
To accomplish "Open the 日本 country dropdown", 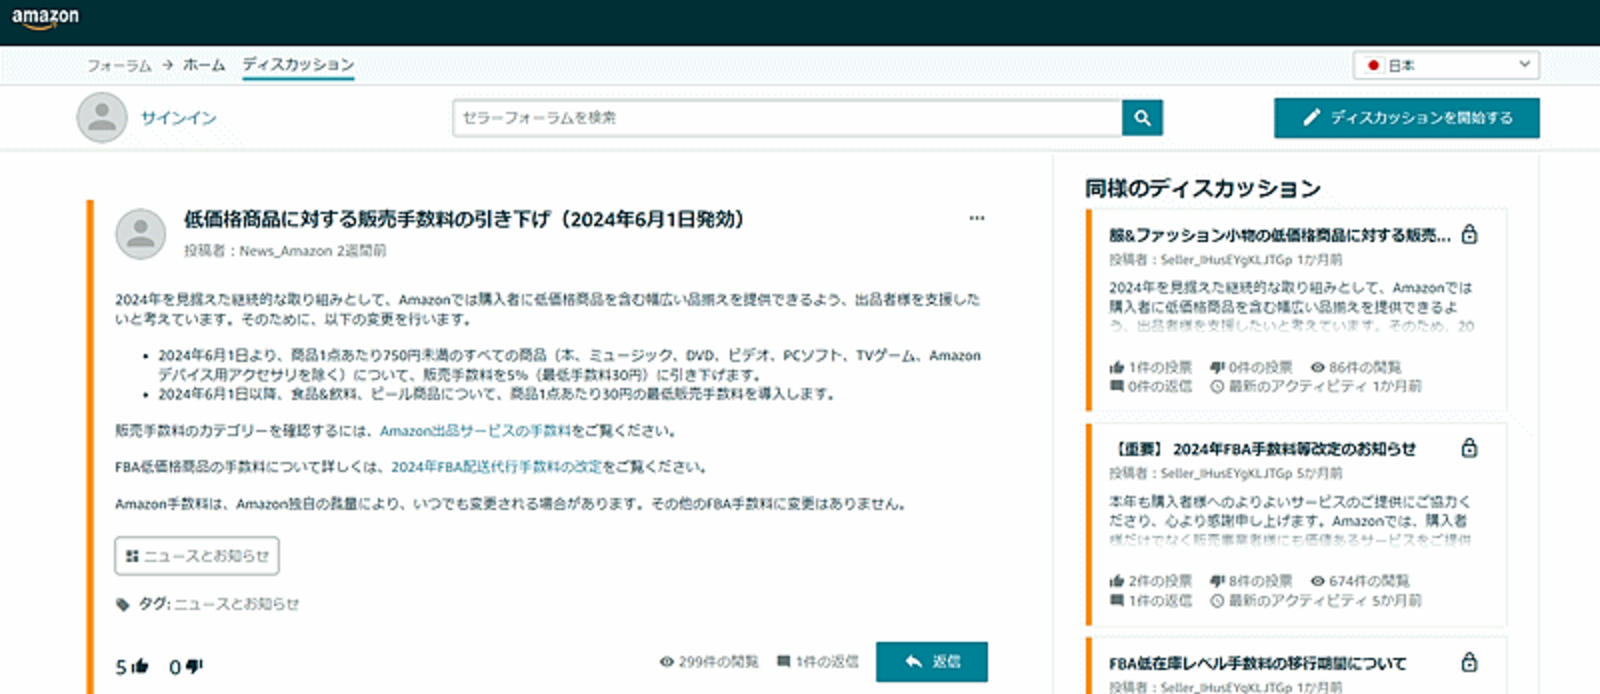I will coord(1446,65).
